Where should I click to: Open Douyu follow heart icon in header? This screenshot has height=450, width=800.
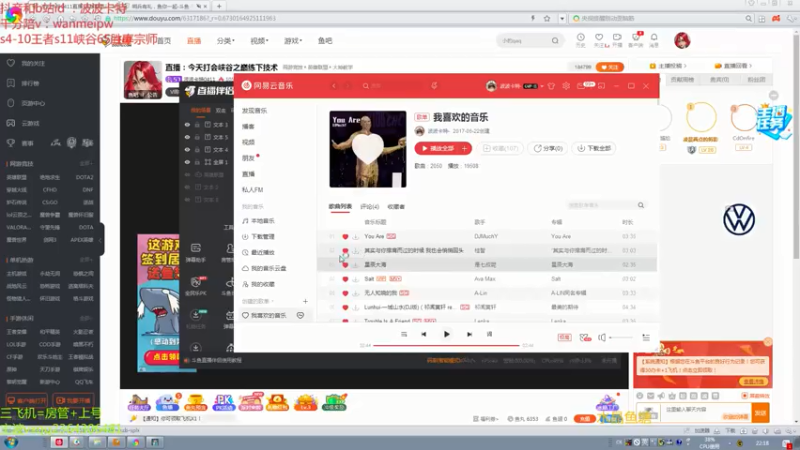pyautogui.click(x=599, y=37)
